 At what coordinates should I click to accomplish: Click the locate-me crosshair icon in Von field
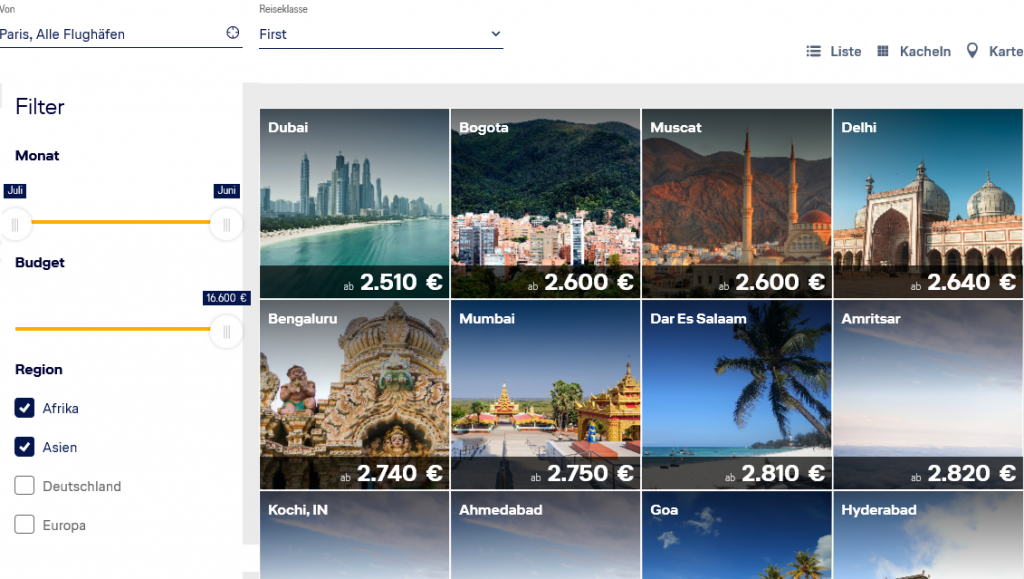point(232,33)
